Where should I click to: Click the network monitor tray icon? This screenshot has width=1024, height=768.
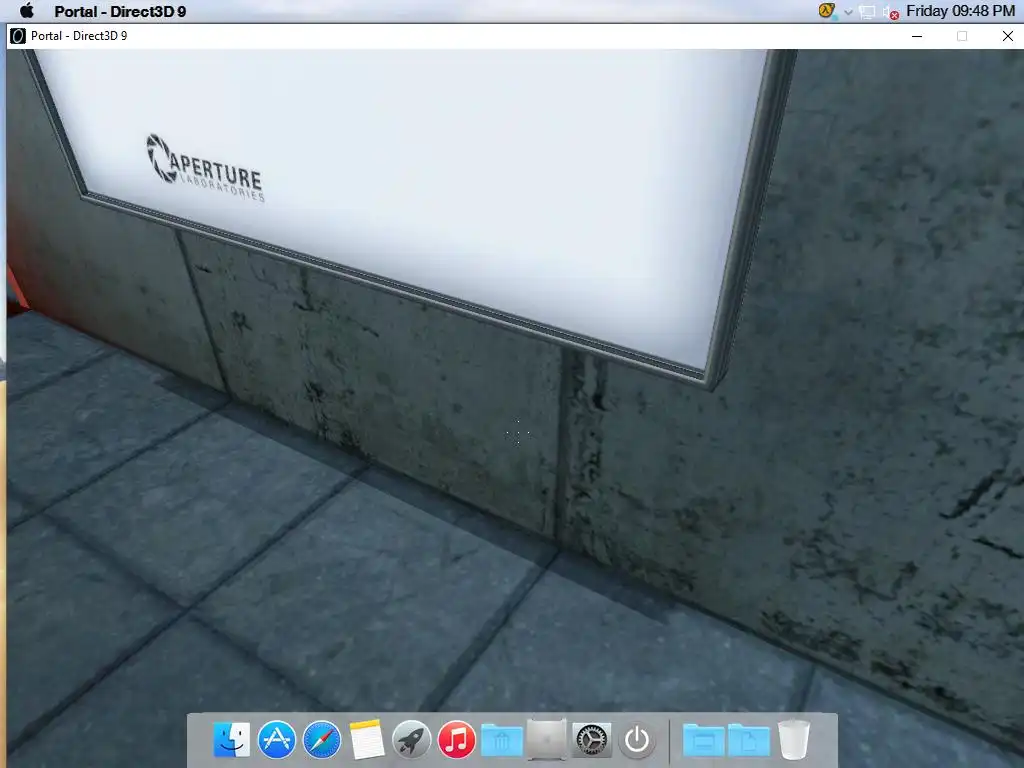coord(867,12)
